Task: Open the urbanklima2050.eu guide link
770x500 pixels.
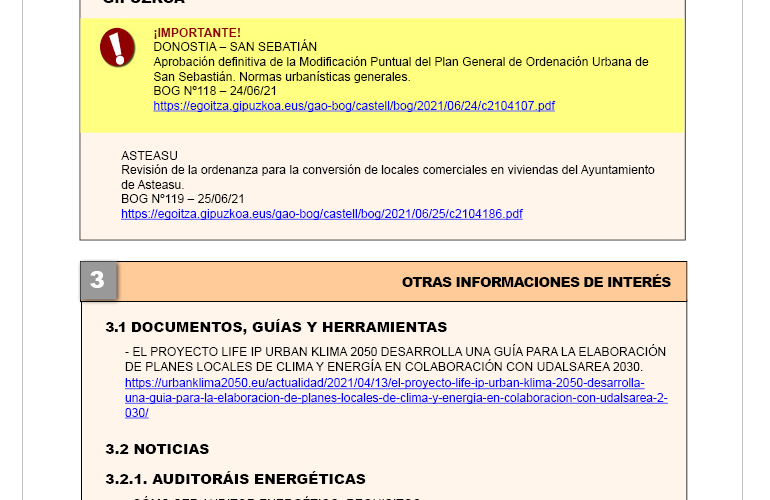Action: (x=396, y=398)
